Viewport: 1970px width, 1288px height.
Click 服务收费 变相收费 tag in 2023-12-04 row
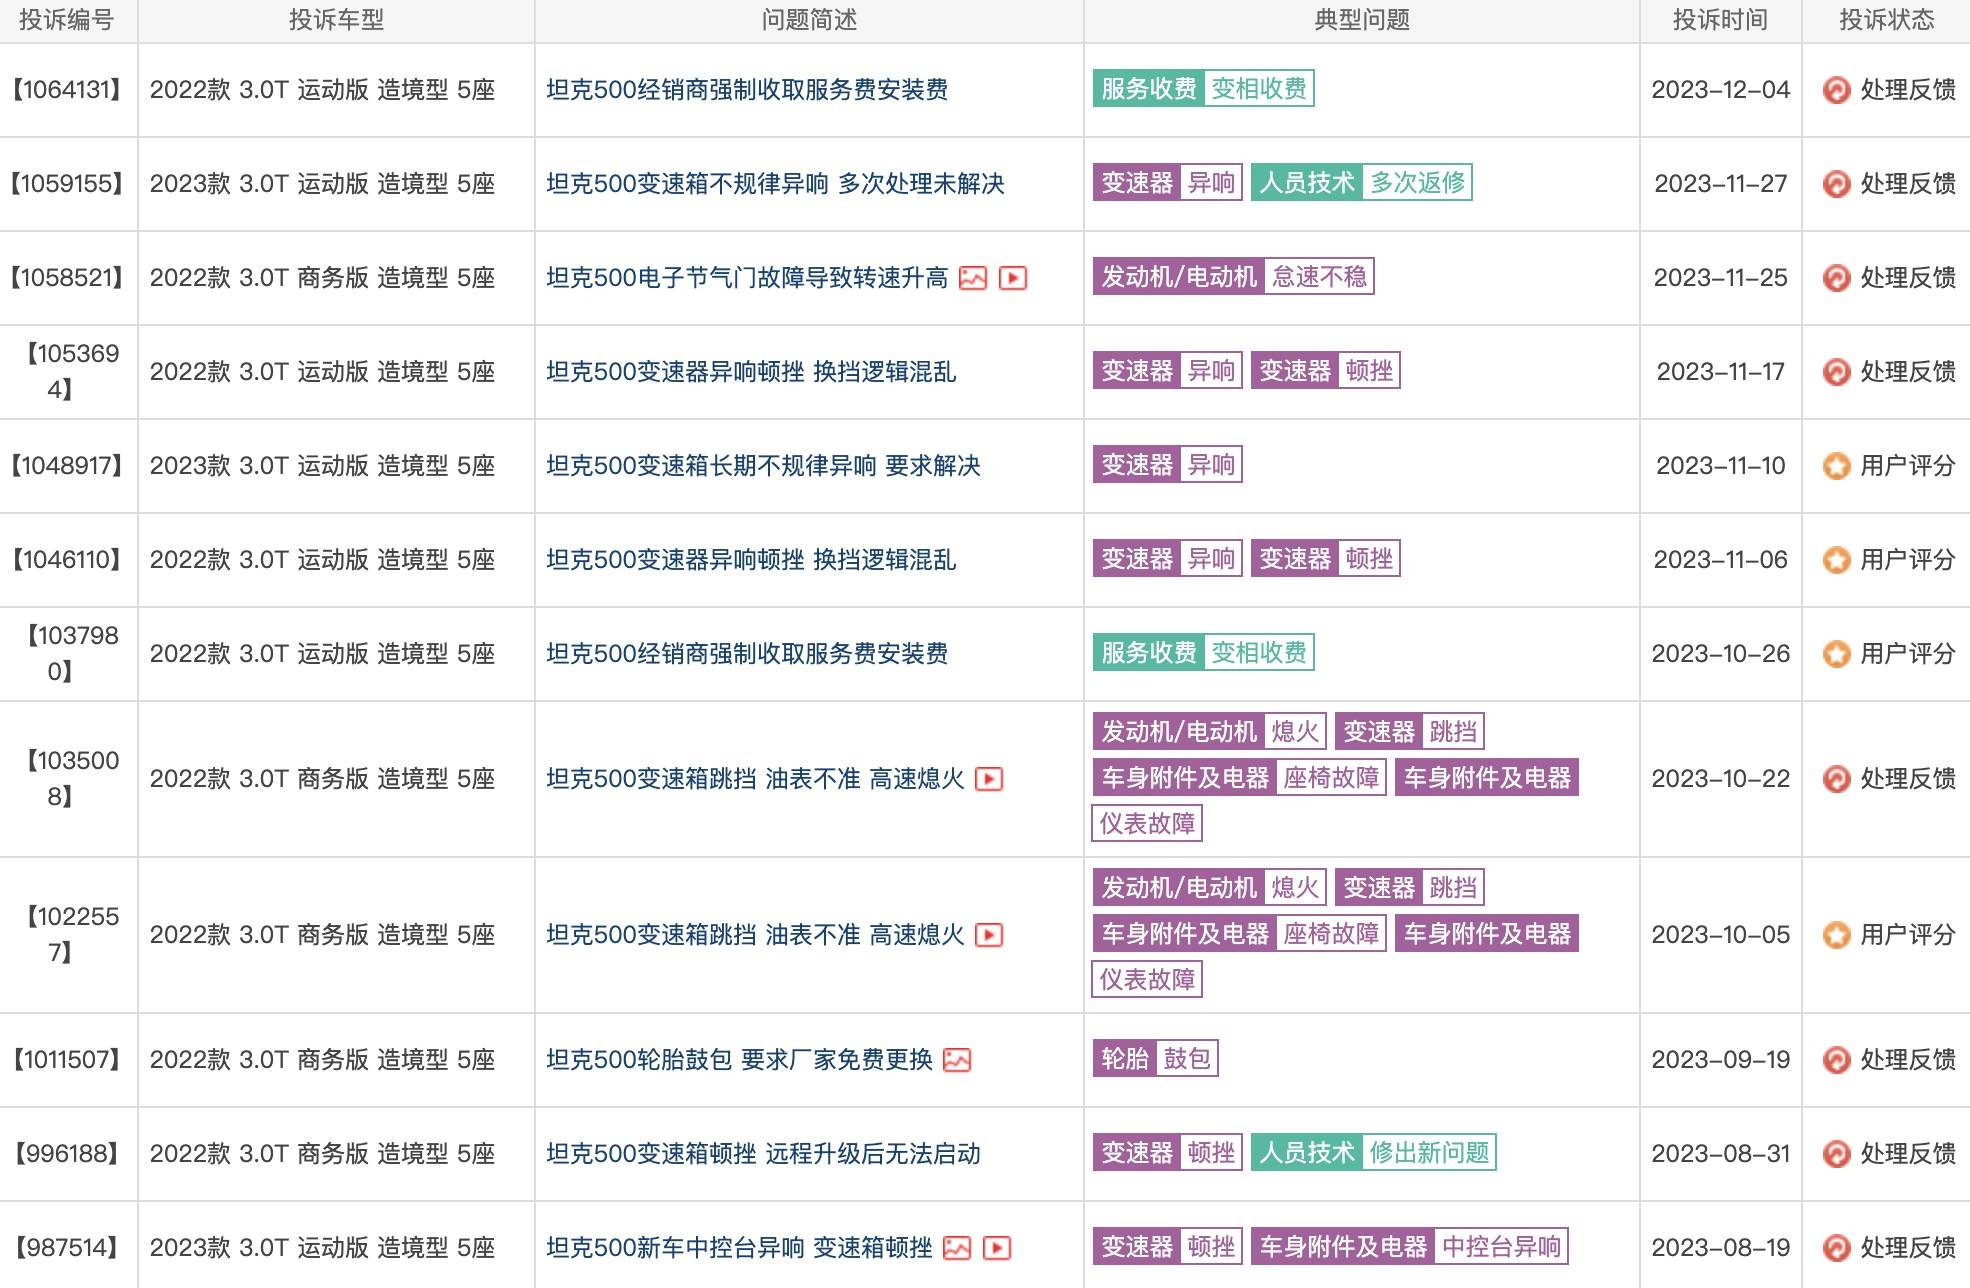(1203, 89)
